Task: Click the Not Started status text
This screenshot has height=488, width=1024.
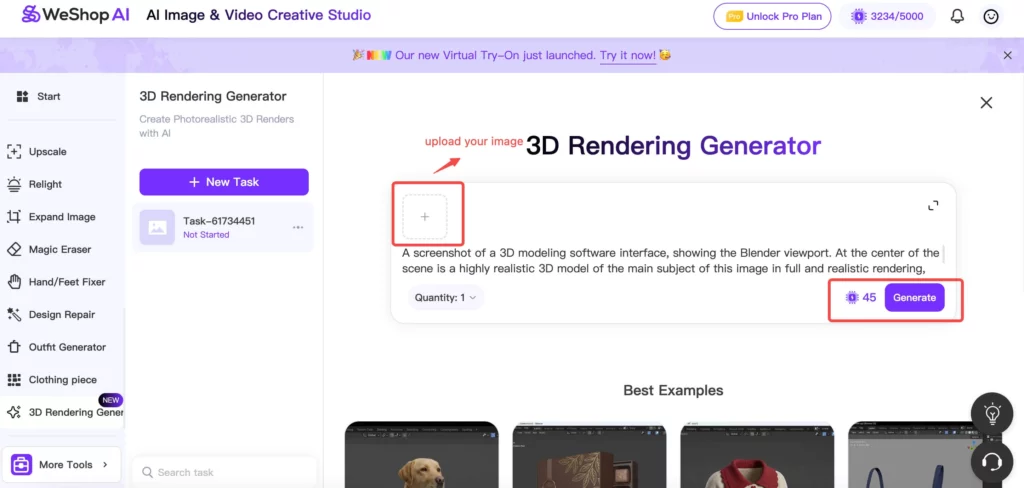Action: tap(206, 235)
